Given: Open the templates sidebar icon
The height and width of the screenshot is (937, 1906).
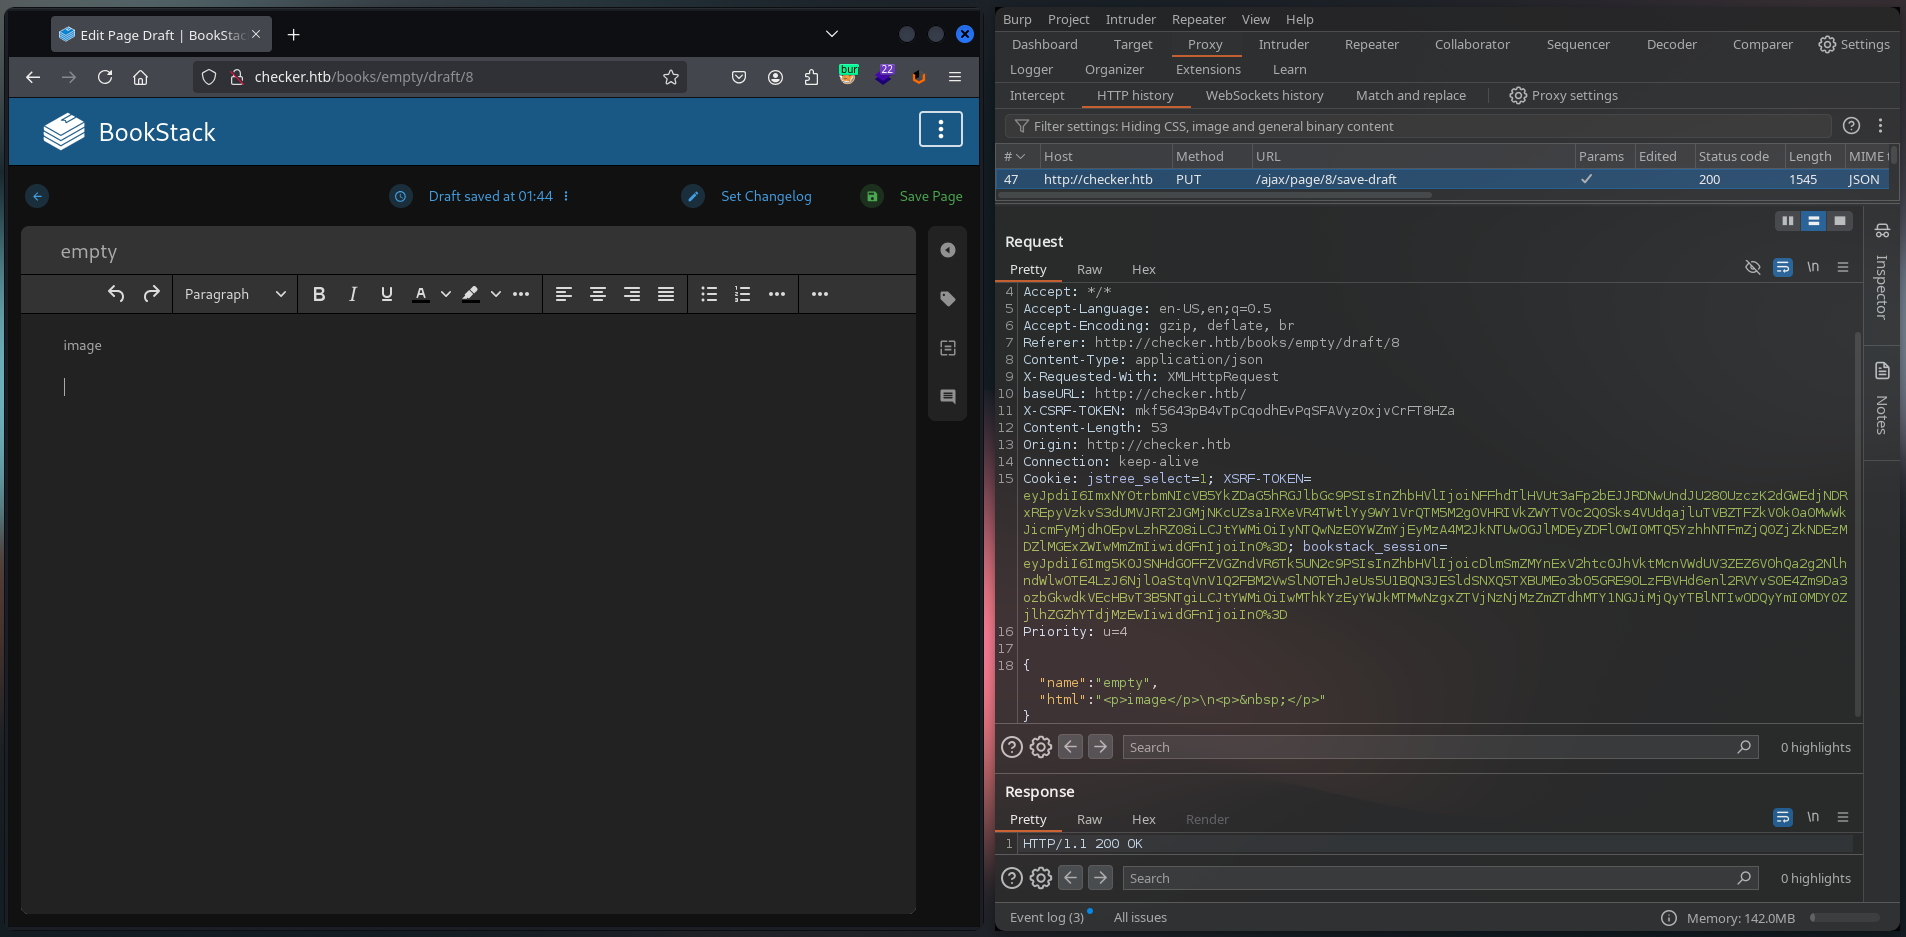Looking at the screenshot, I should coord(948,348).
